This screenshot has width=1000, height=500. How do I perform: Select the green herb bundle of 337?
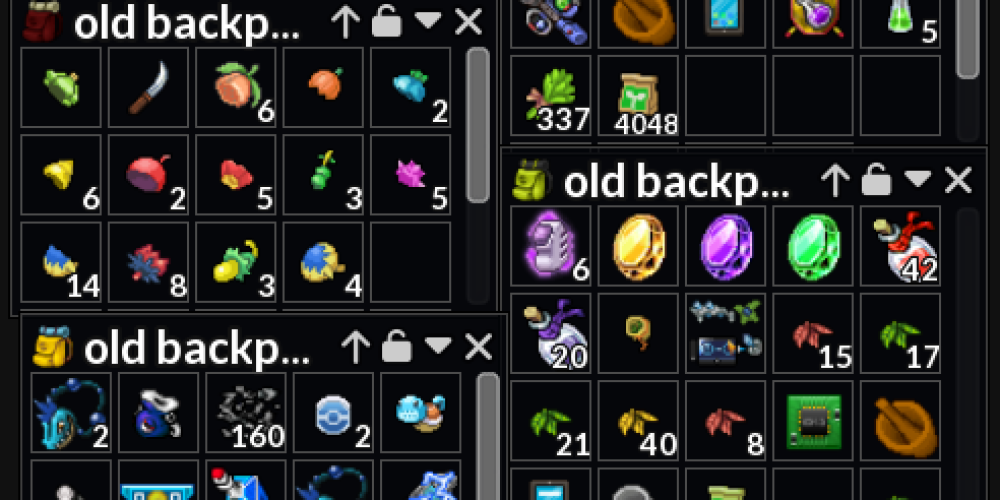coord(551,96)
